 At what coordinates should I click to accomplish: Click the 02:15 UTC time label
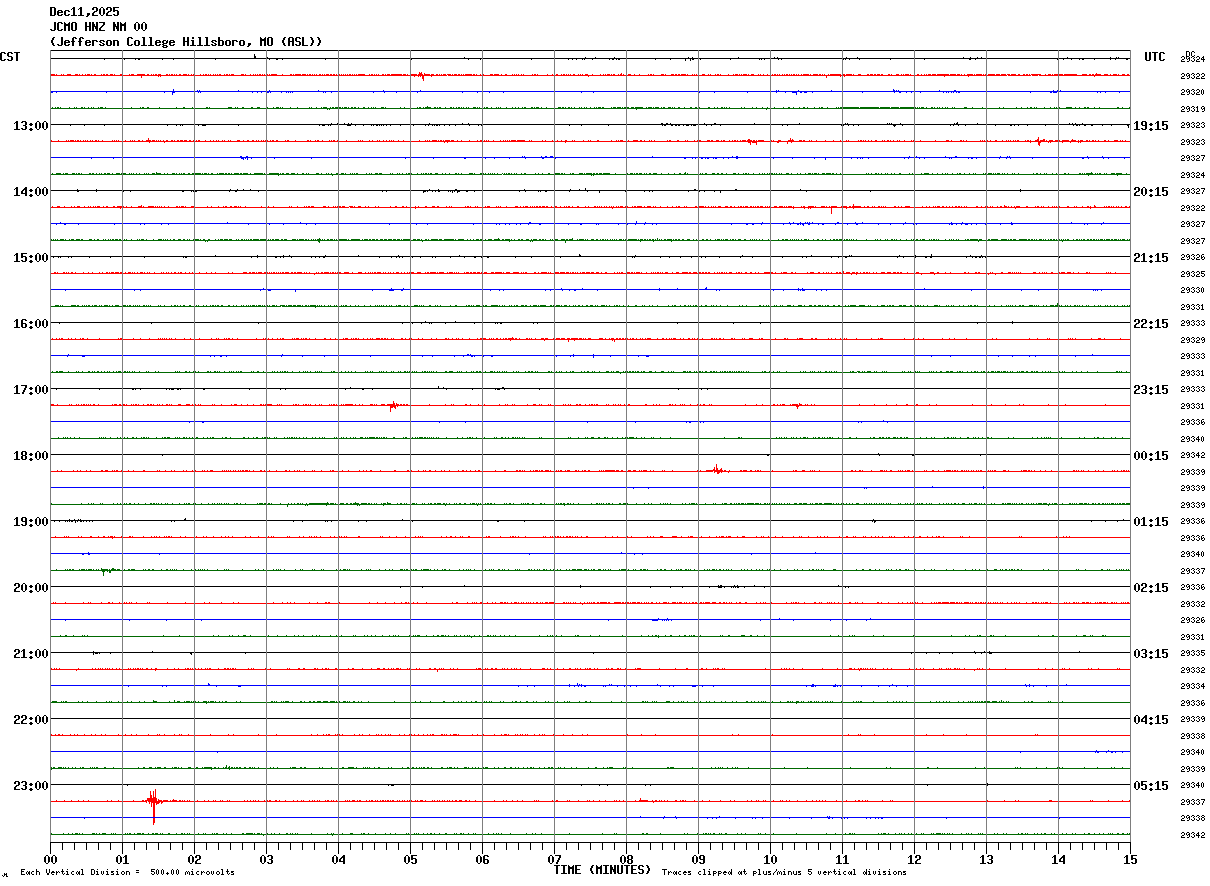point(1150,587)
